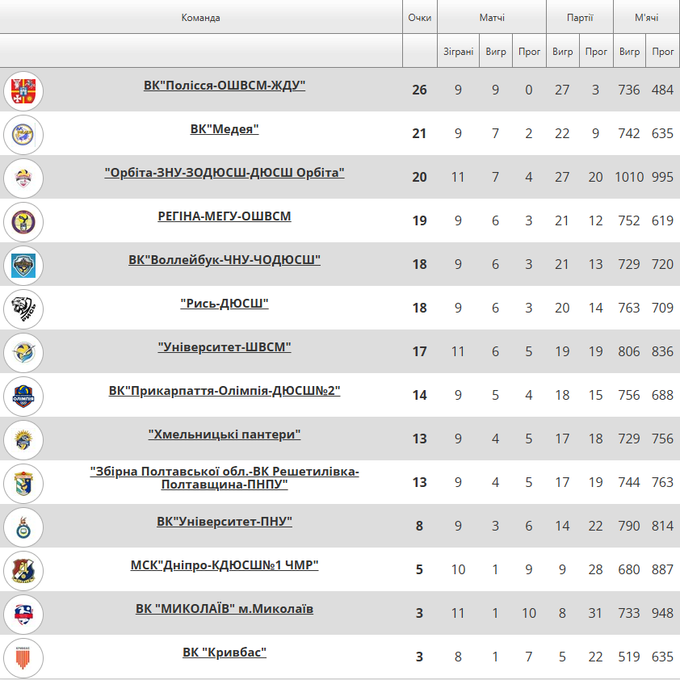This screenshot has width=680, height=680.
Task: Click the Воллейбук-ЧНУ-ЧОДЮСШ team logo
Action: tap(22, 265)
